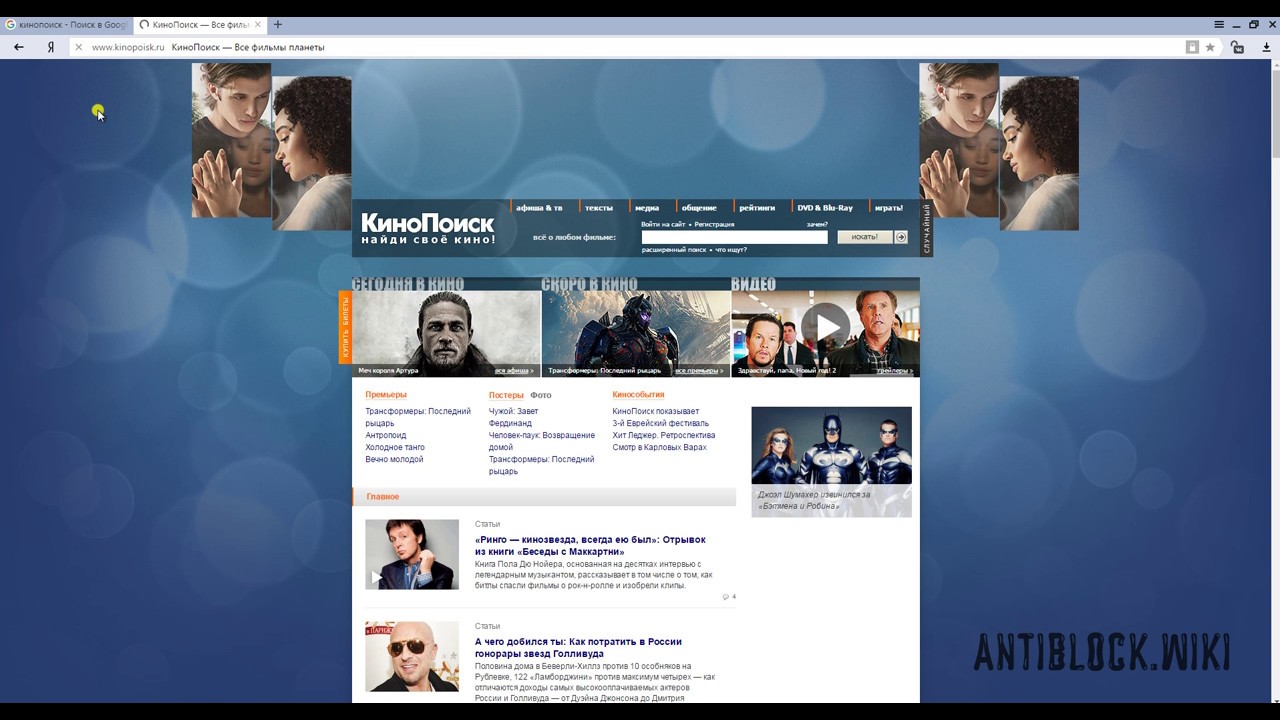The height and width of the screenshot is (720, 1280).
Task: Click the vertical 'СЛУЧАЙНЫЙ' random film tab
Action: click(x=926, y=228)
